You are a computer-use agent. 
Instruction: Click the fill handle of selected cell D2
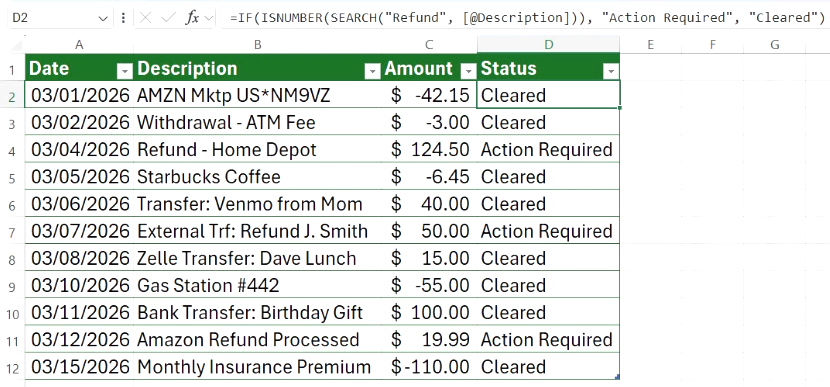(619, 108)
